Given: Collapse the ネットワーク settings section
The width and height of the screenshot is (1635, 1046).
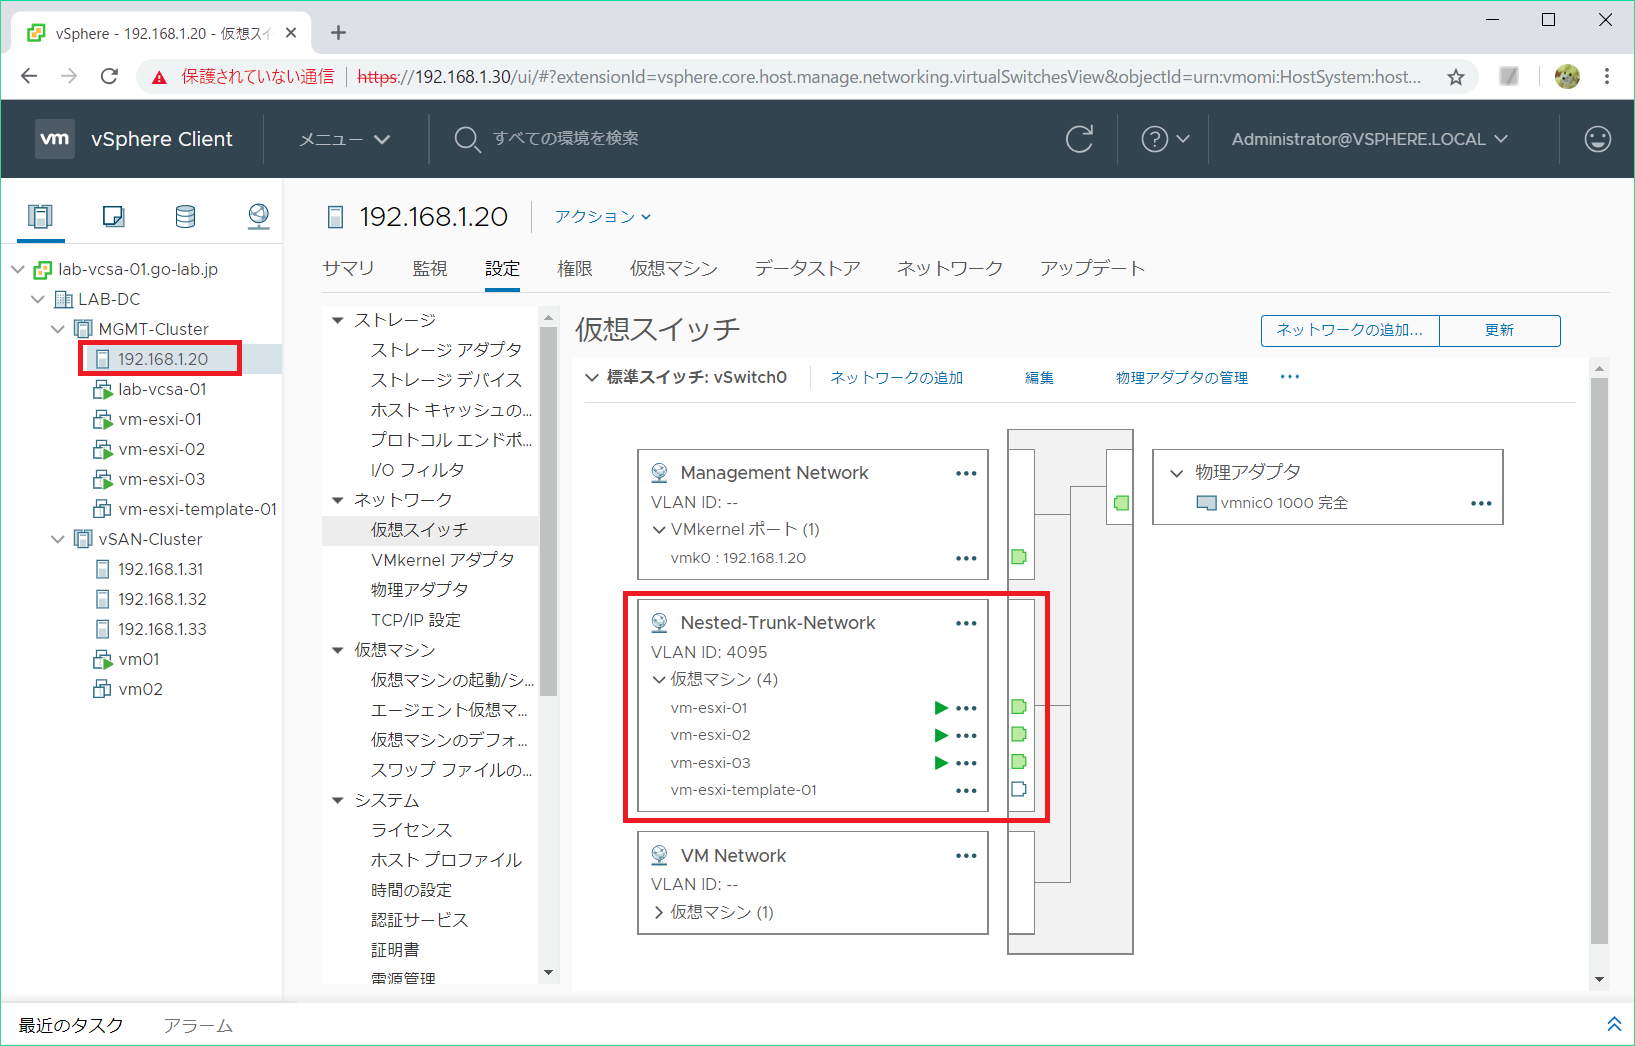Looking at the screenshot, I should pos(337,500).
